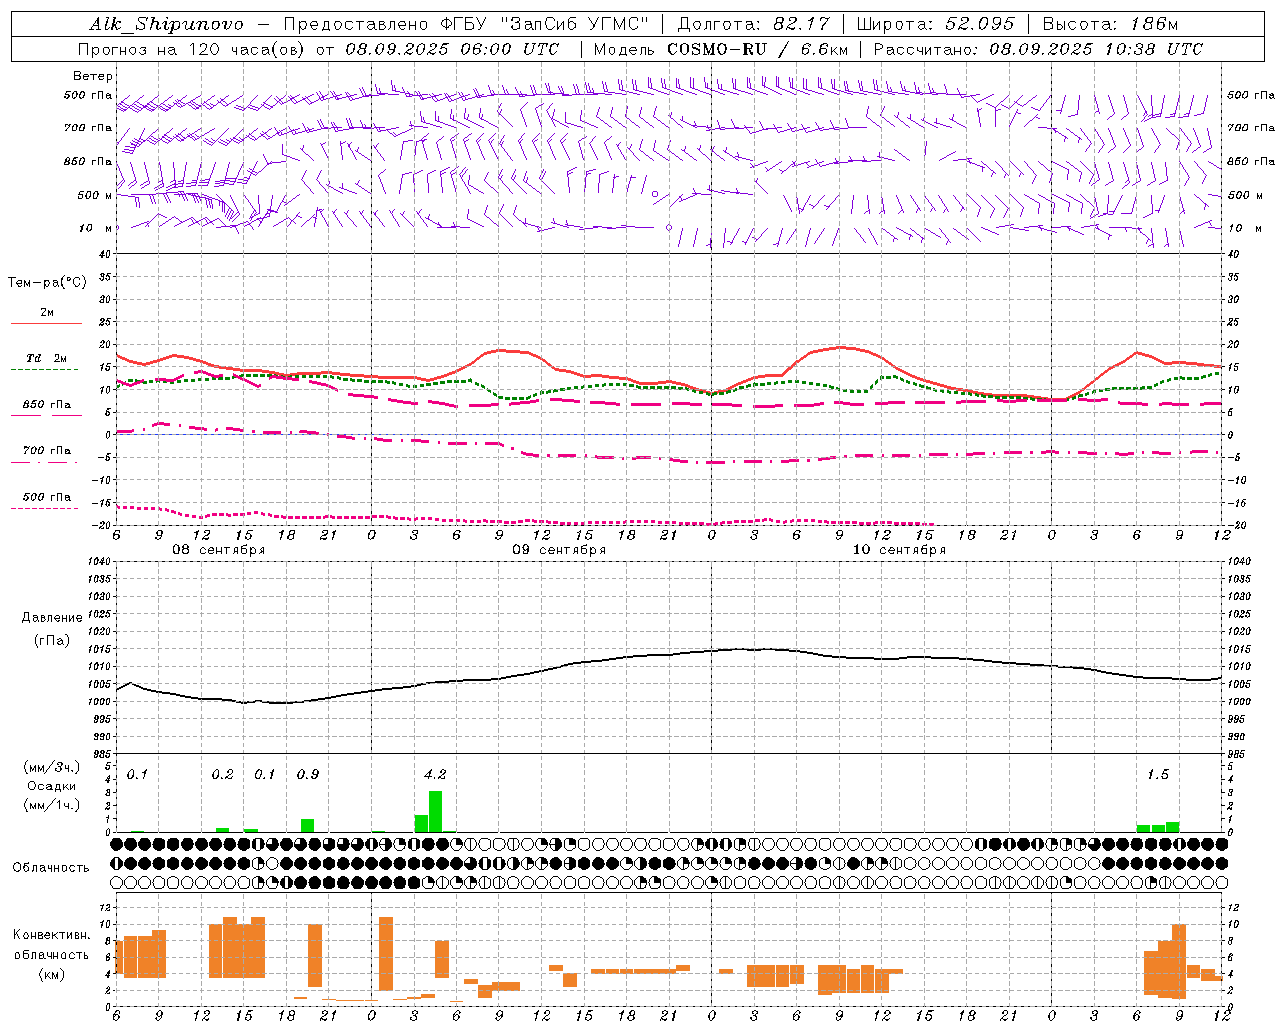1280x1024 pixels.
Task: Click the 0.2 precipitation amount
Action: (x=222, y=774)
